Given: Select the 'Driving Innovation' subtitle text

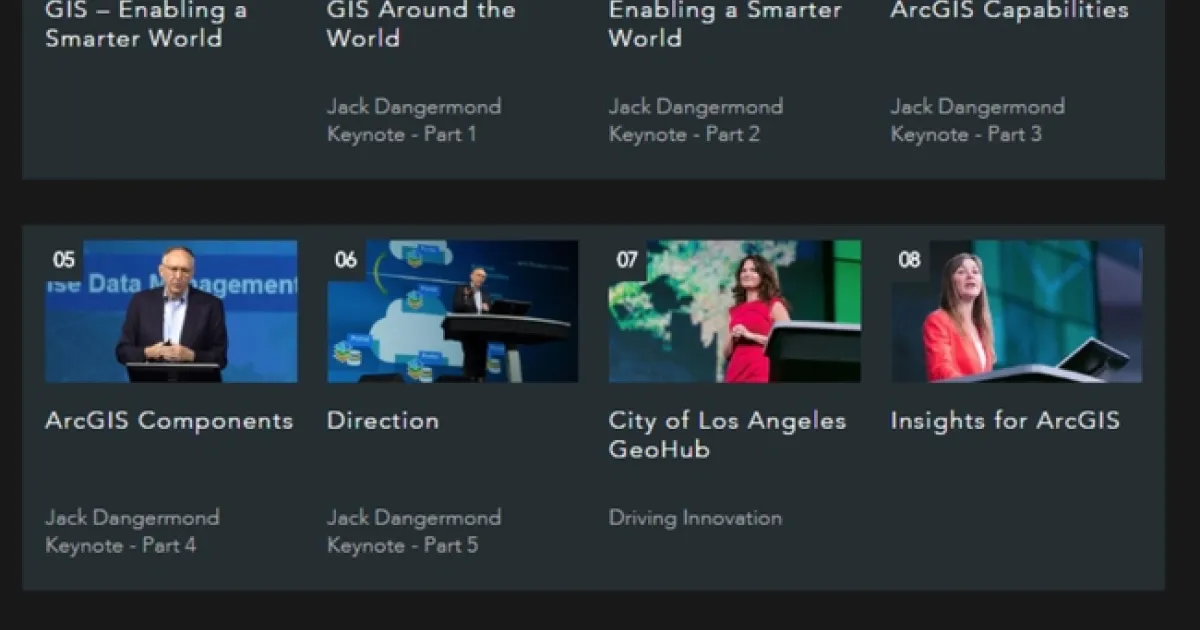Looking at the screenshot, I should pyautogui.click(x=695, y=518).
